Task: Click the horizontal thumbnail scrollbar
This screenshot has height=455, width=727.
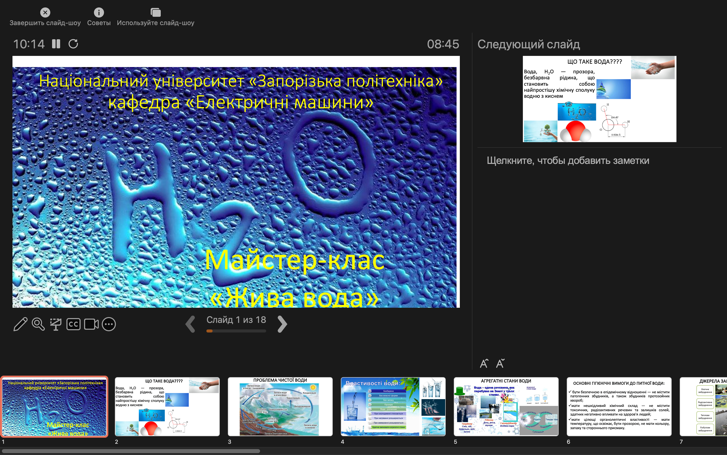Action: coord(130,451)
